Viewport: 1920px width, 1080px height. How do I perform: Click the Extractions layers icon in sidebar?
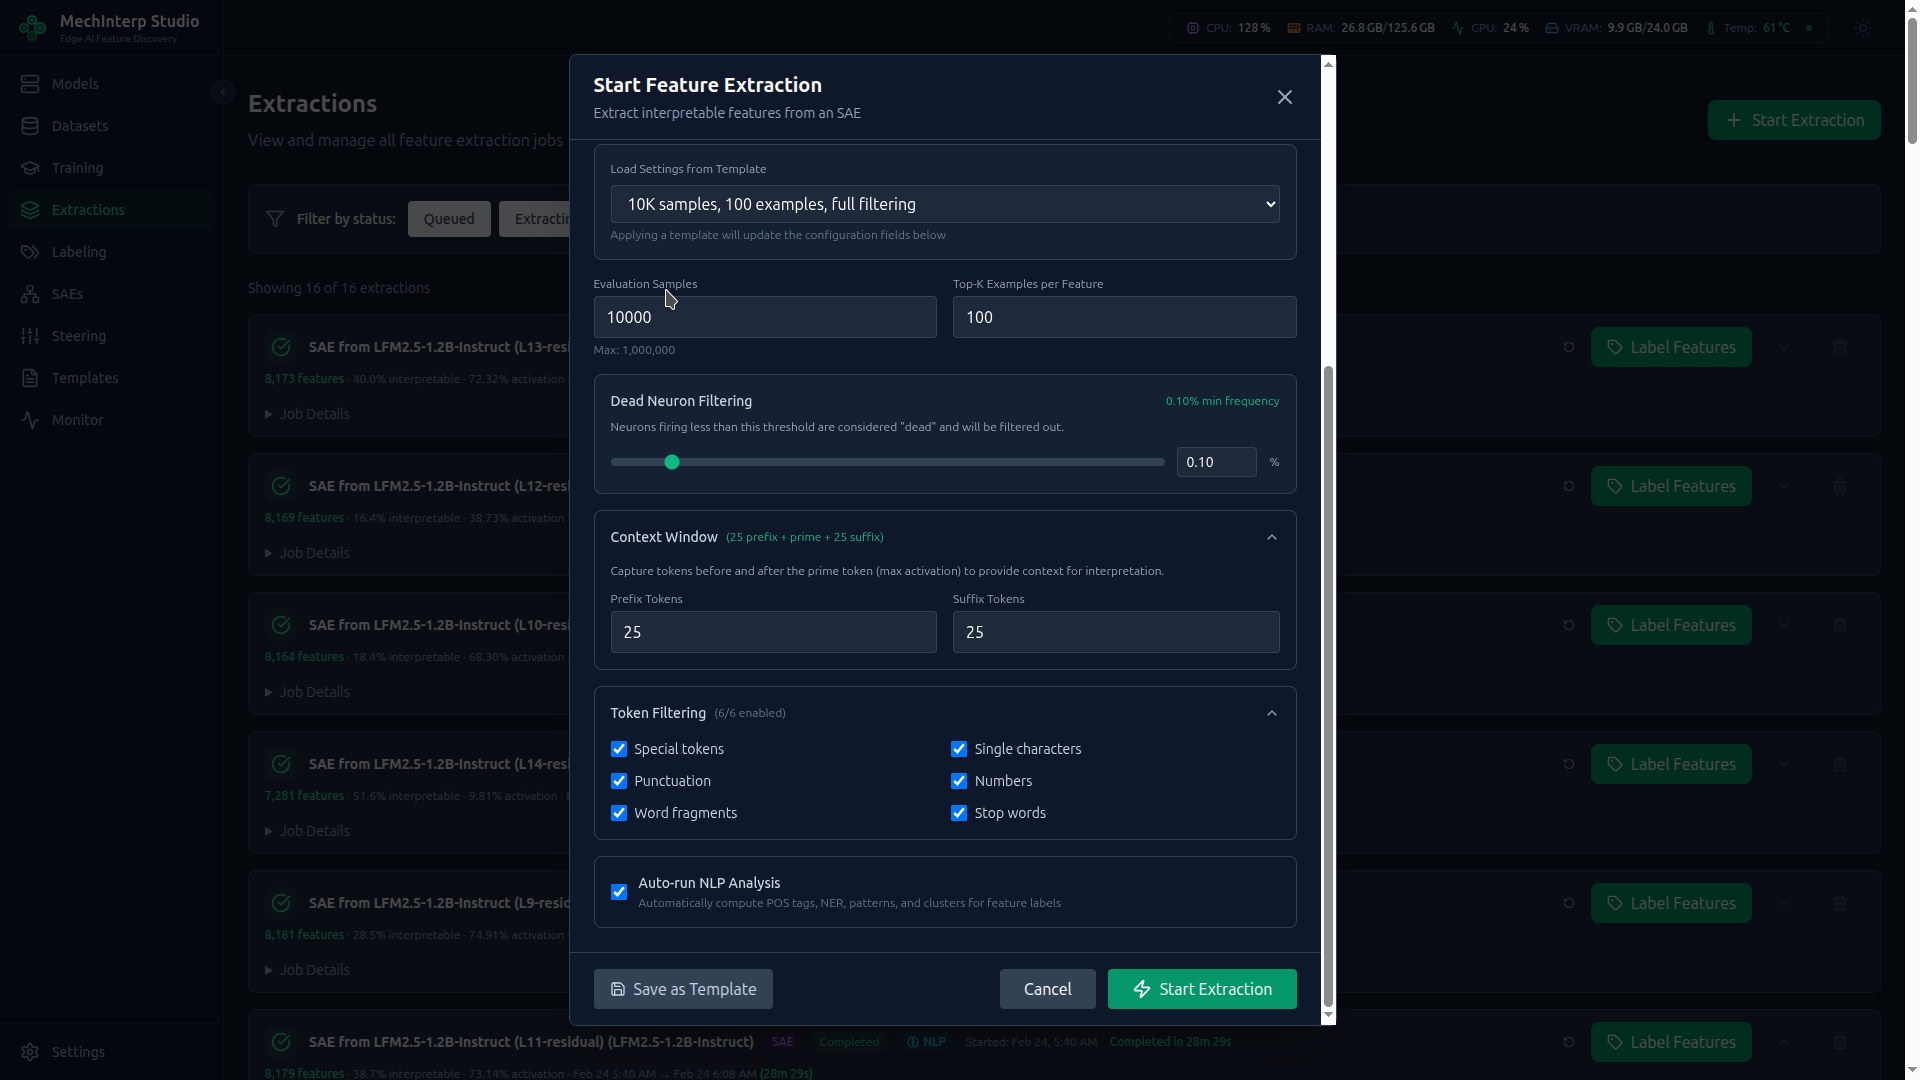pos(30,210)
